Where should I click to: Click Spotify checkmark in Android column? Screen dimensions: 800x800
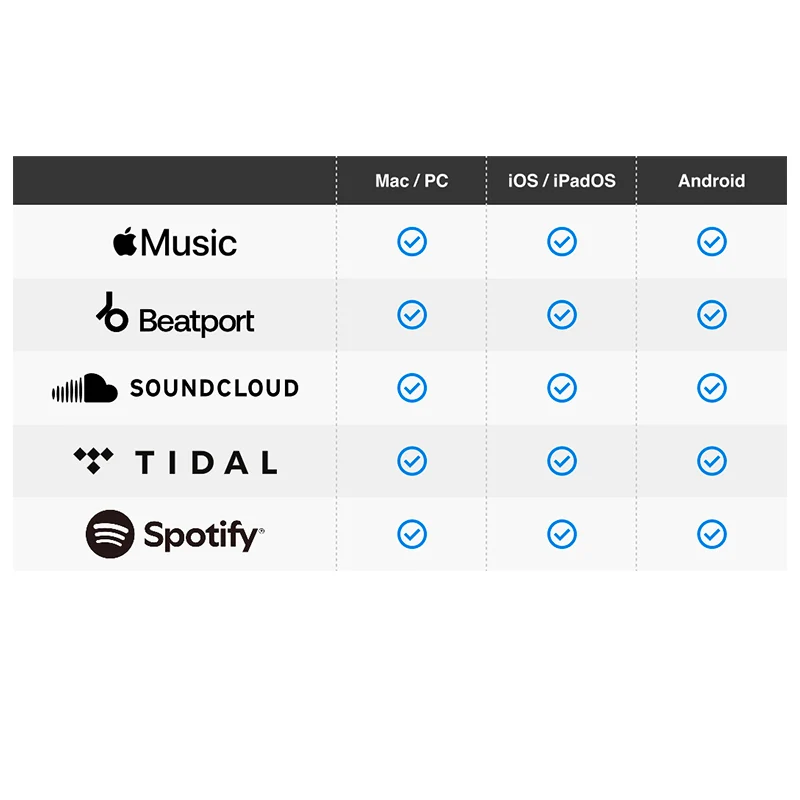[x=712, y=534]
